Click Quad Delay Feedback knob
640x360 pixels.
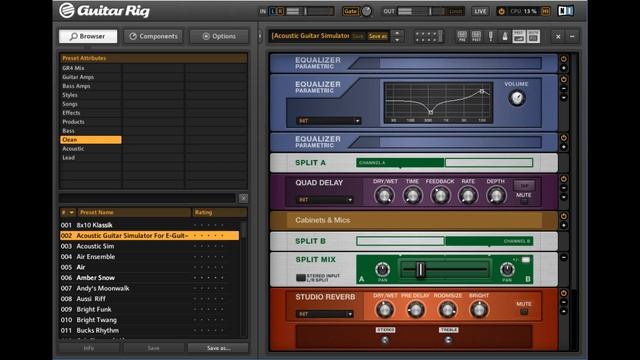tap(440, 196)
